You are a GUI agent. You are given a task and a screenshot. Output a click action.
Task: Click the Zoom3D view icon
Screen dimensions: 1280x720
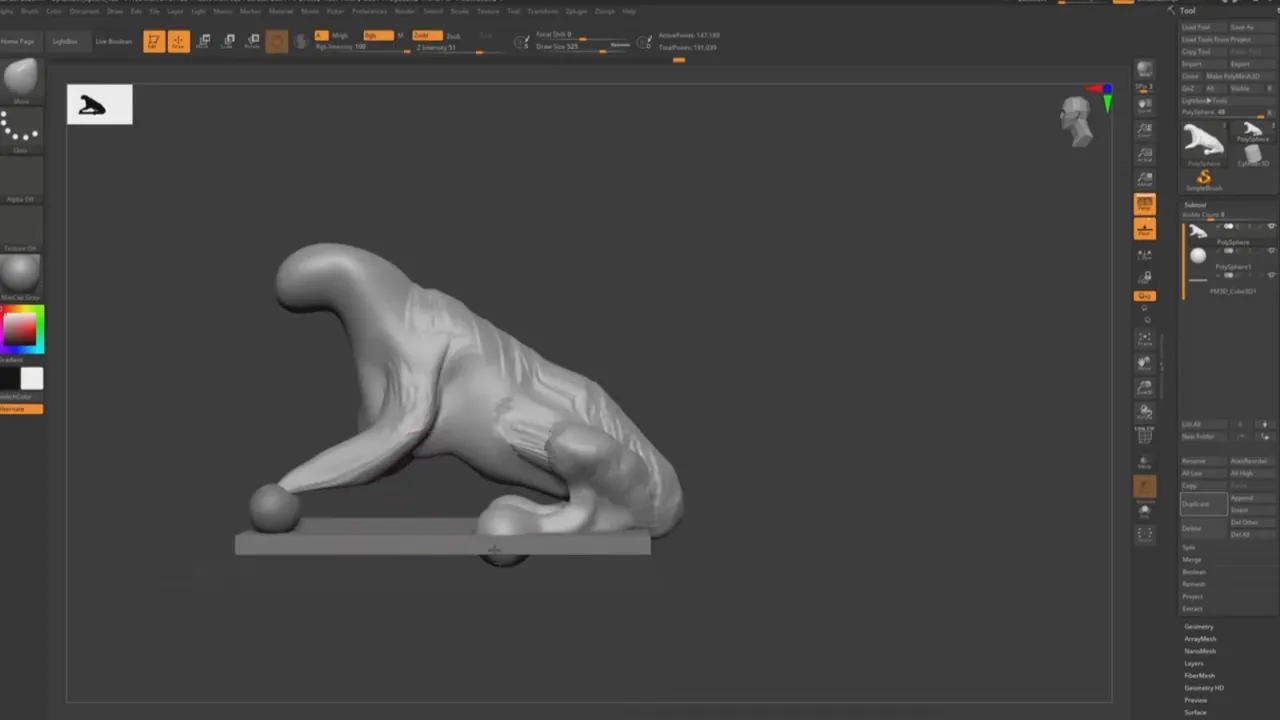1145,387
